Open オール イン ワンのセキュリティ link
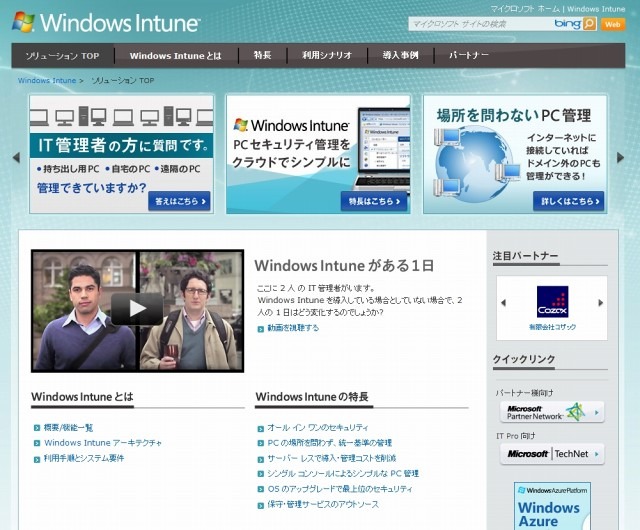This screenshot has width=640, height=530. pos(318,428)
